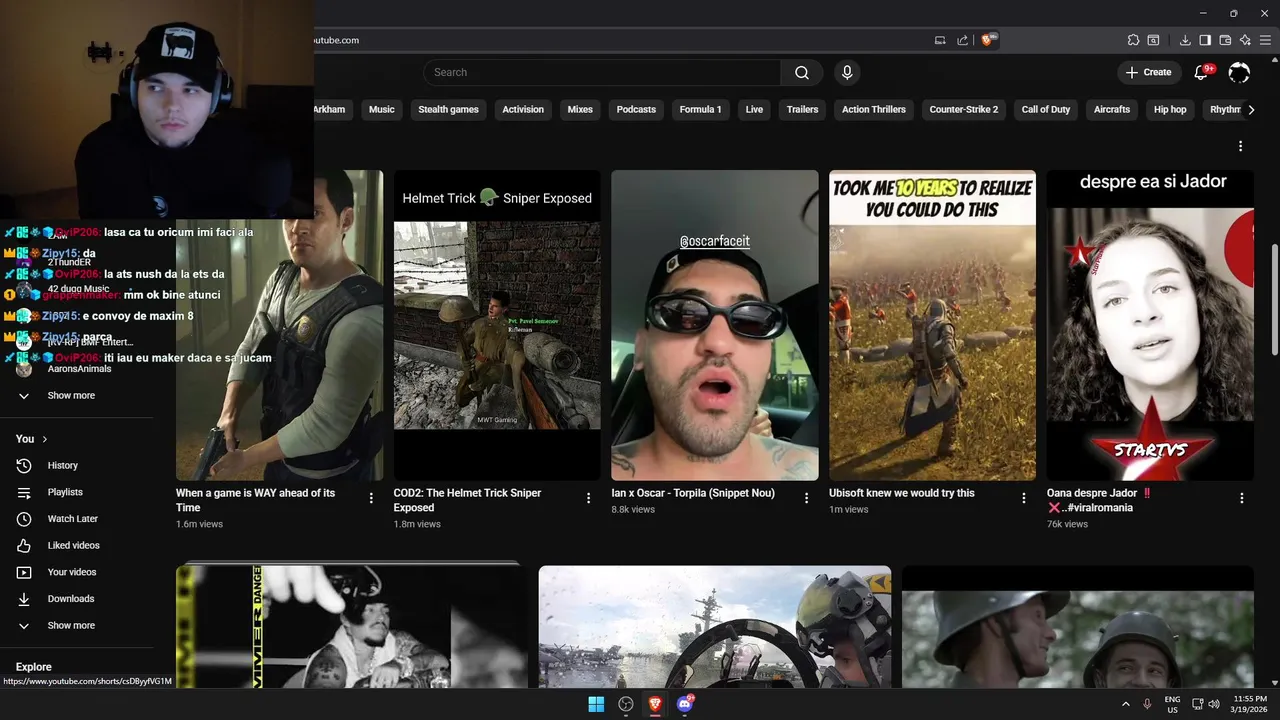Open the fighter jet cockpit video thumbnail
The width and height of the screenshot is (1280, 720).
click(x=715, y=628)
